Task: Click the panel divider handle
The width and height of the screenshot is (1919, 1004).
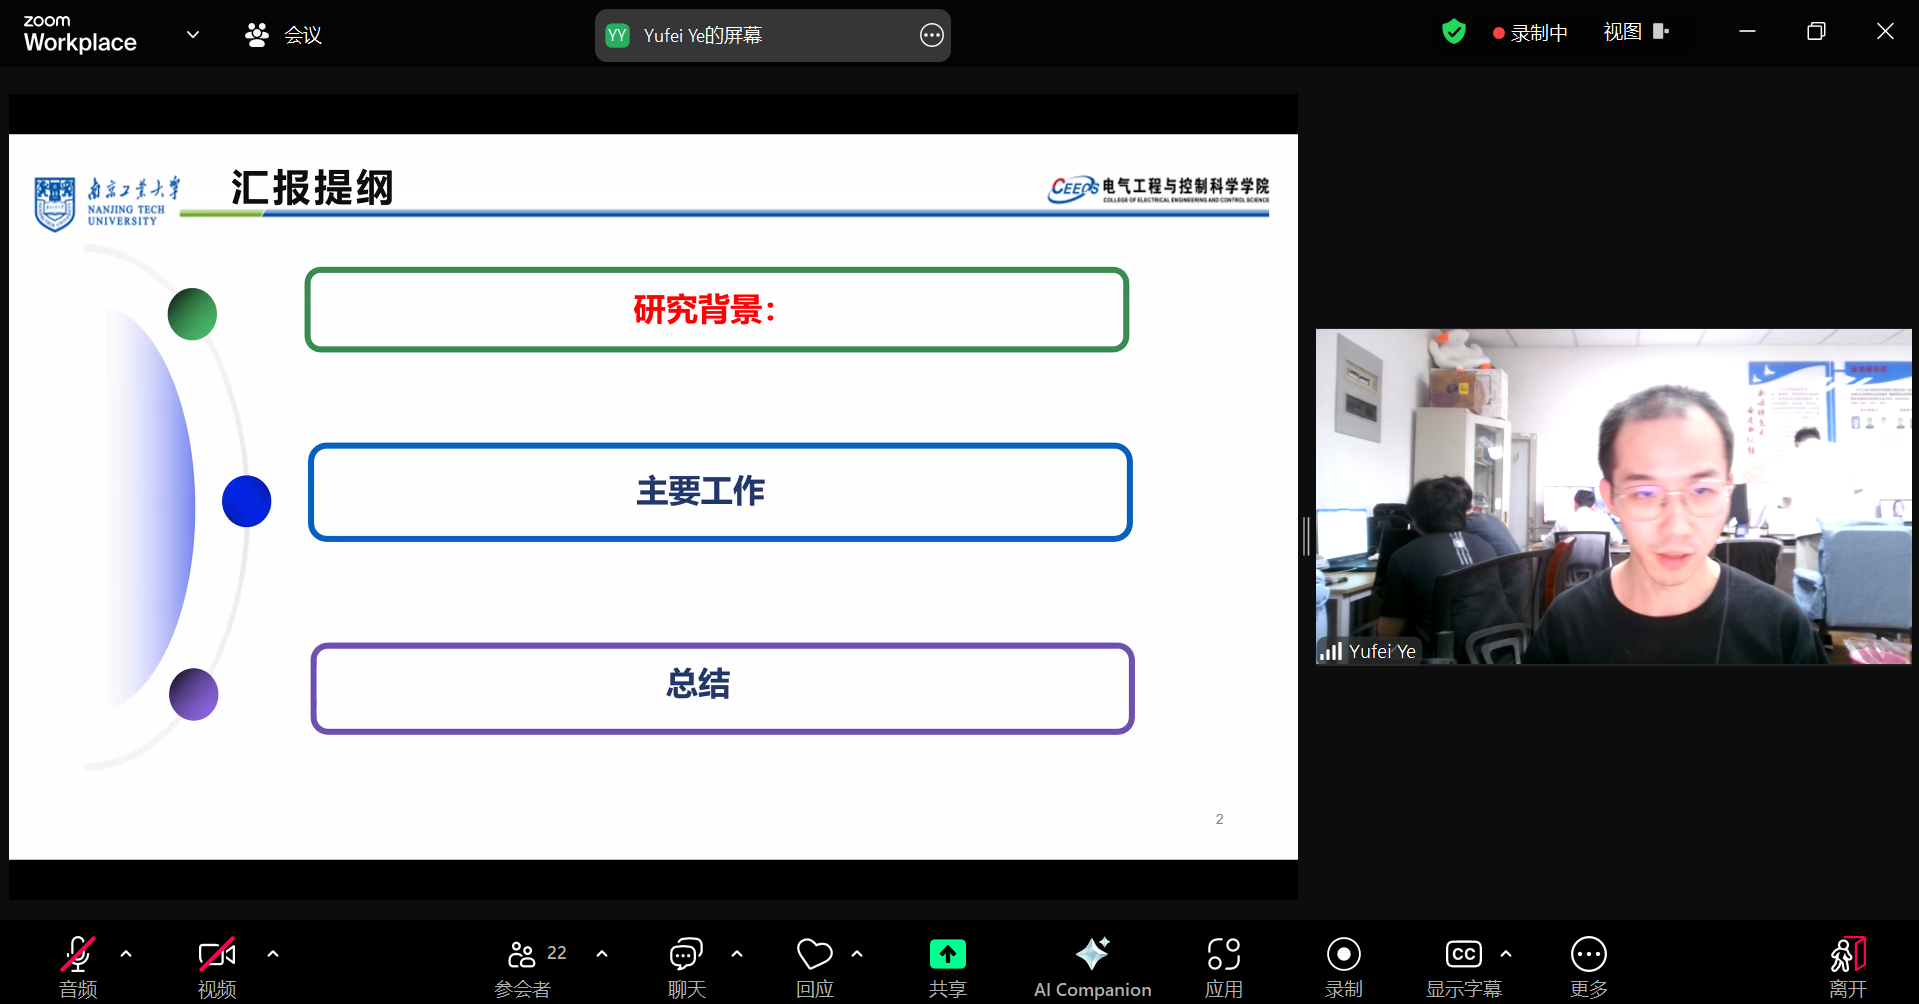Action: [x=1306, y=537]
